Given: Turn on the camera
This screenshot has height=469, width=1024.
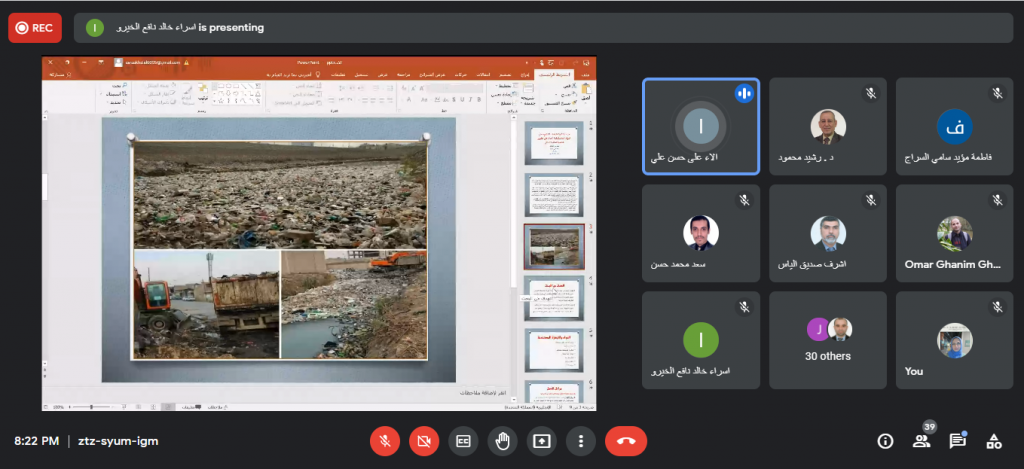Looking at the screenshot, I should pos(424,441).
